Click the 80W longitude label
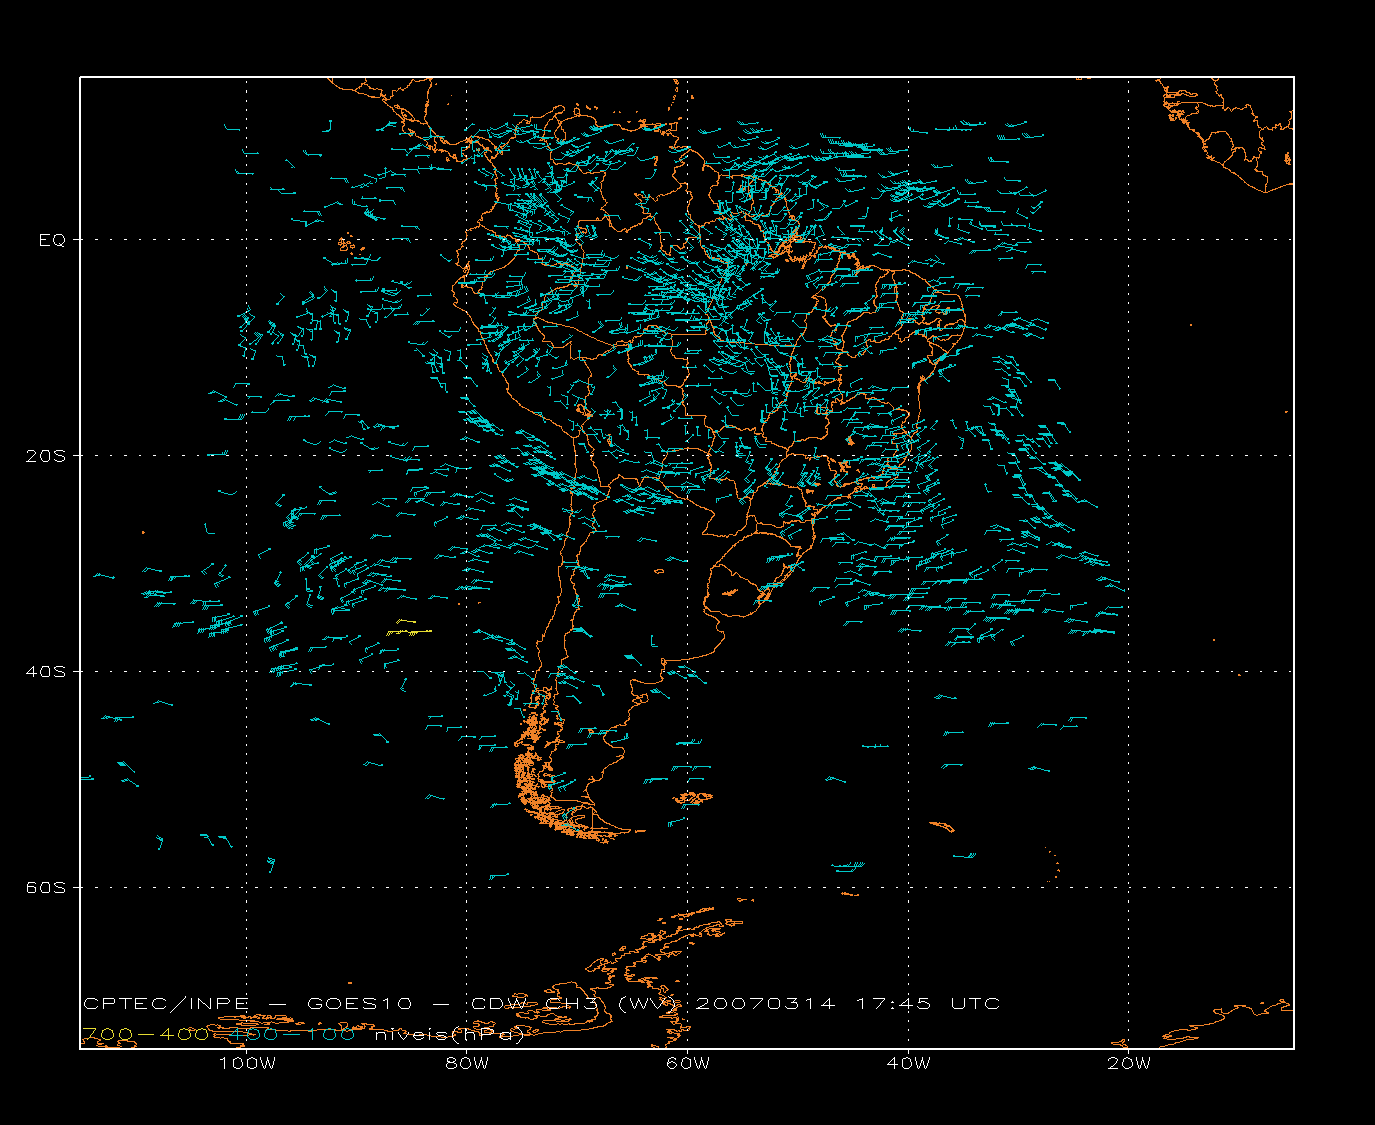Viewport: 1375px width, 1125px height. 467,1064
